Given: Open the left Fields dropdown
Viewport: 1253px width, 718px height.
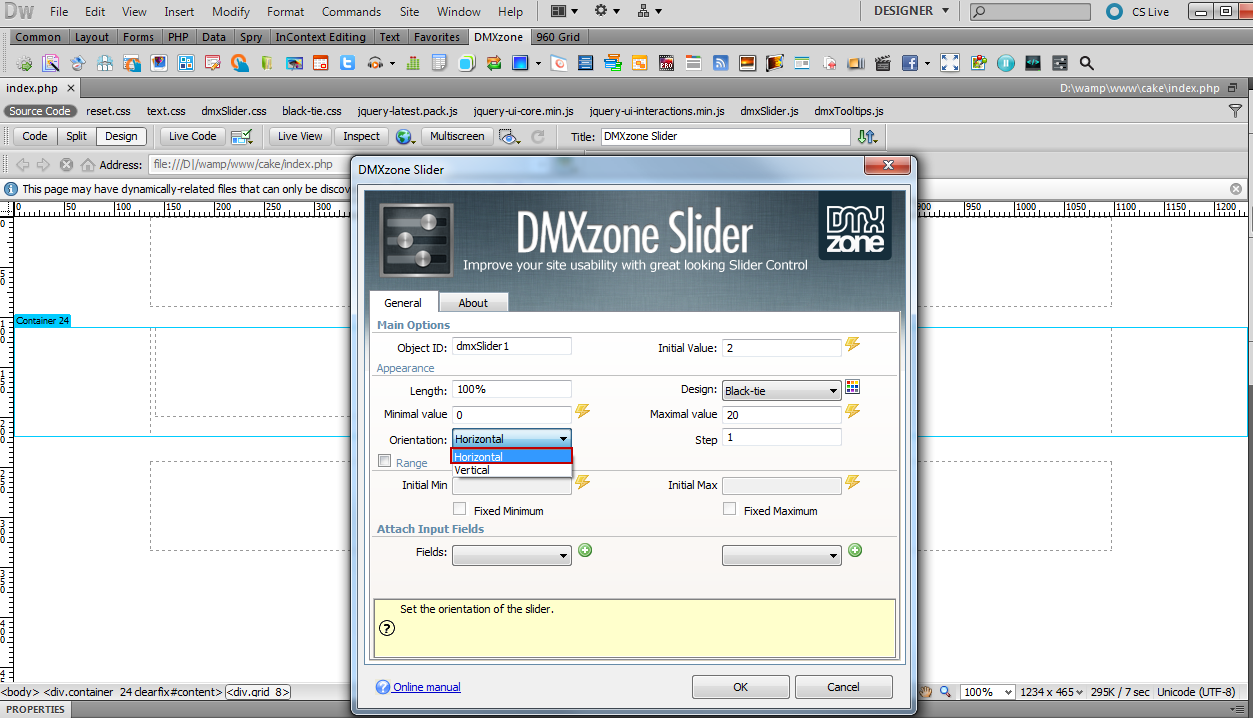Looking at the screenshot, I should point(512,556).
